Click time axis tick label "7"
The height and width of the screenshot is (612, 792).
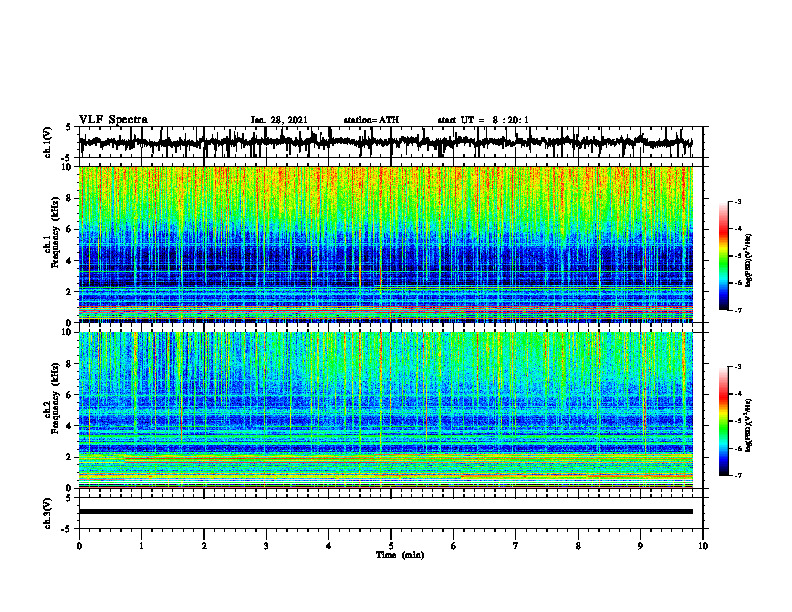[x=516, y=546]
